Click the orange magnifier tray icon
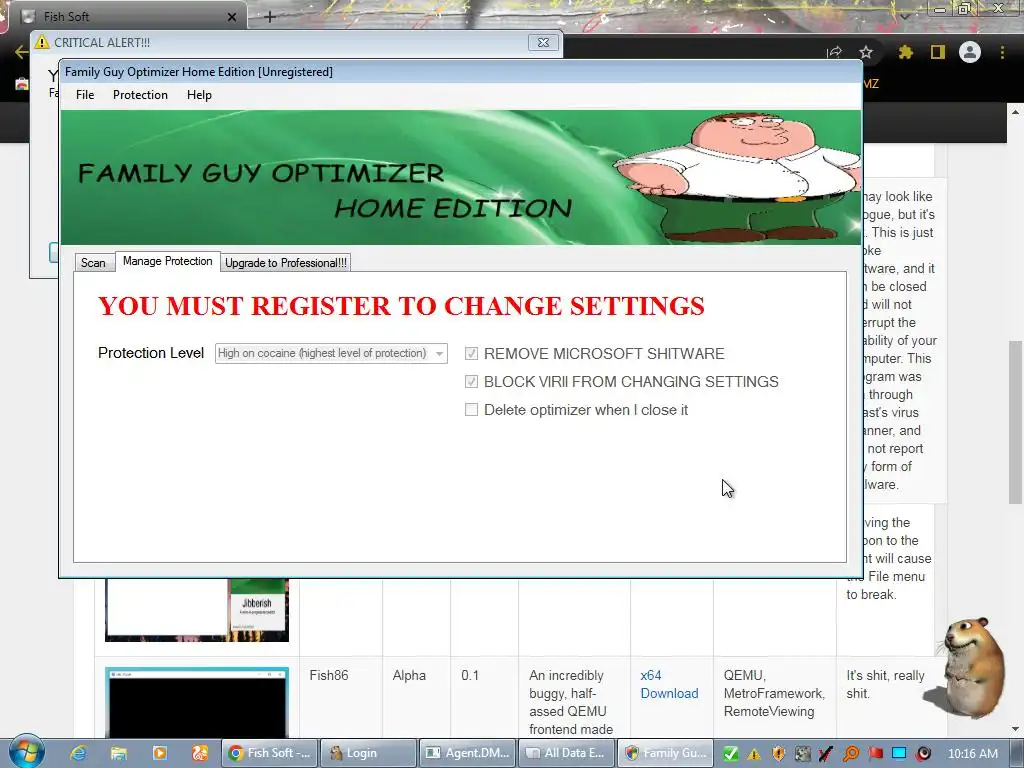Image resolution: width=1024 pixels, height=768 pixels. [x=851, y=754]
